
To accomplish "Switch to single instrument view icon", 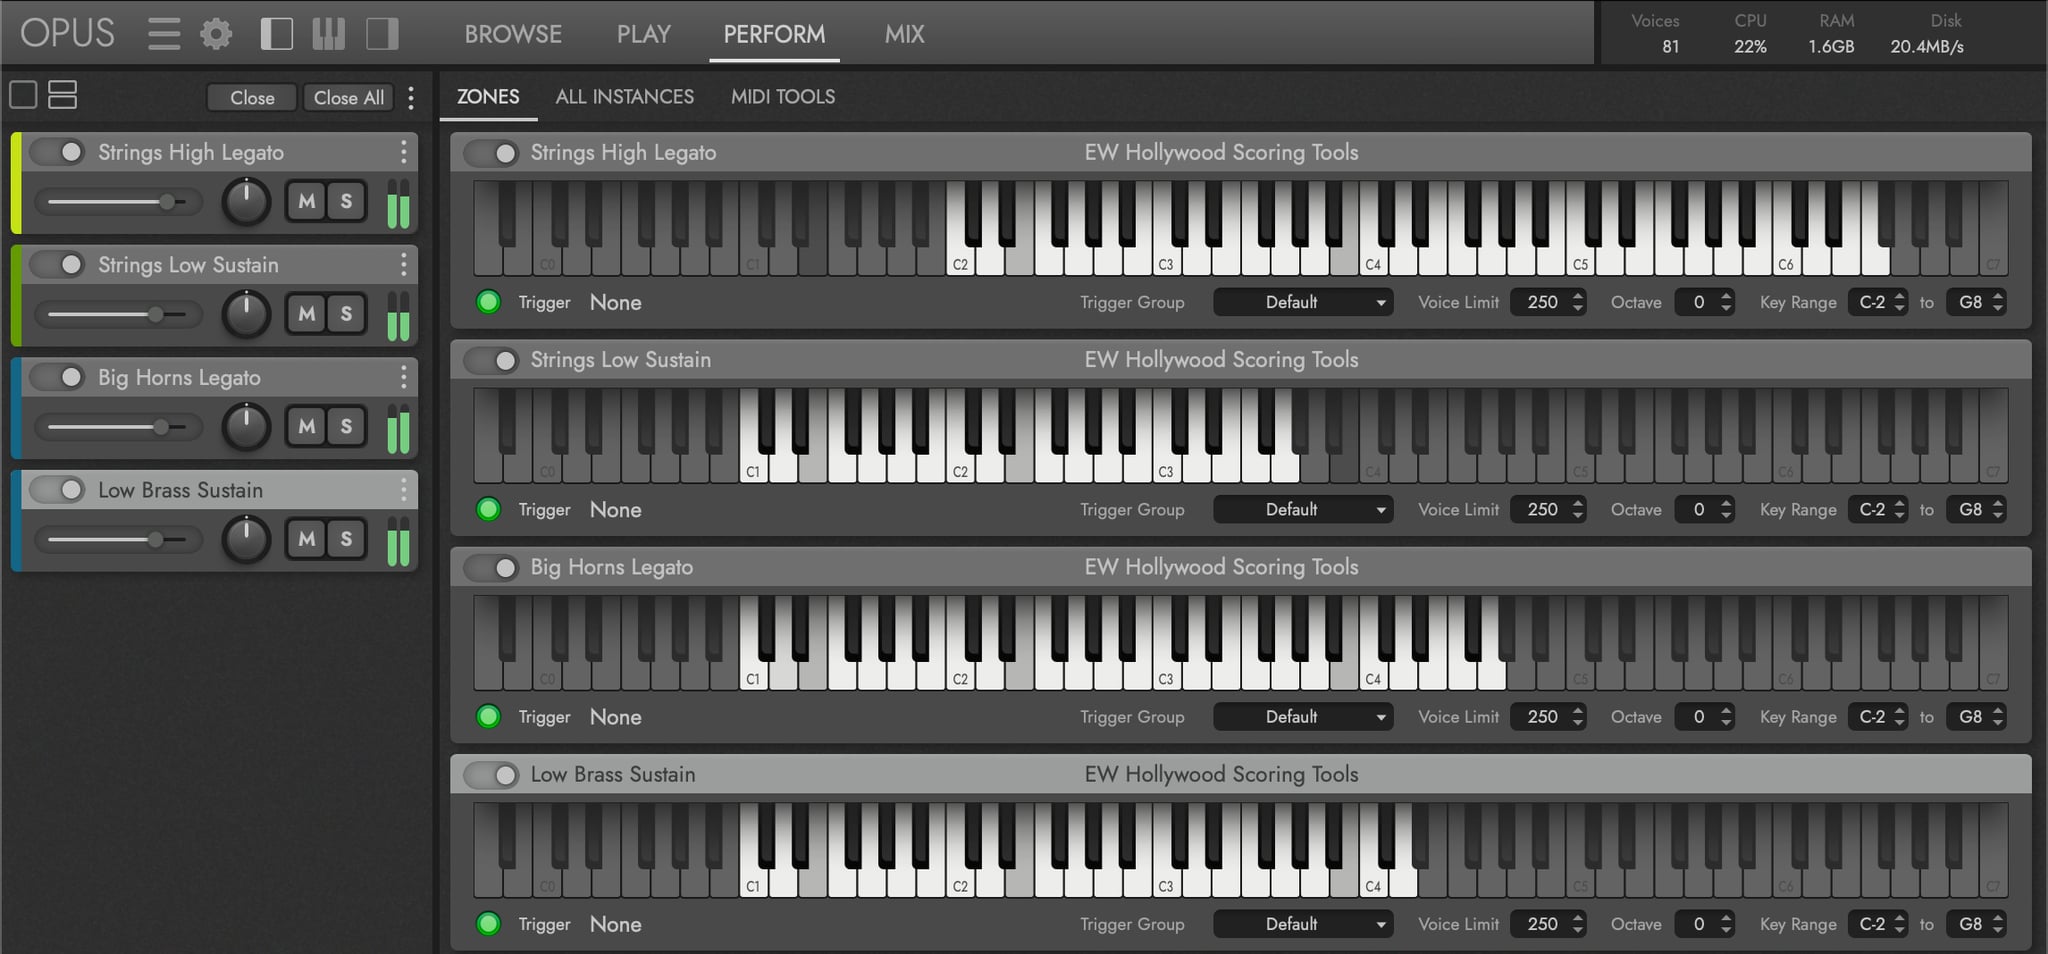I will click(23, 95).
